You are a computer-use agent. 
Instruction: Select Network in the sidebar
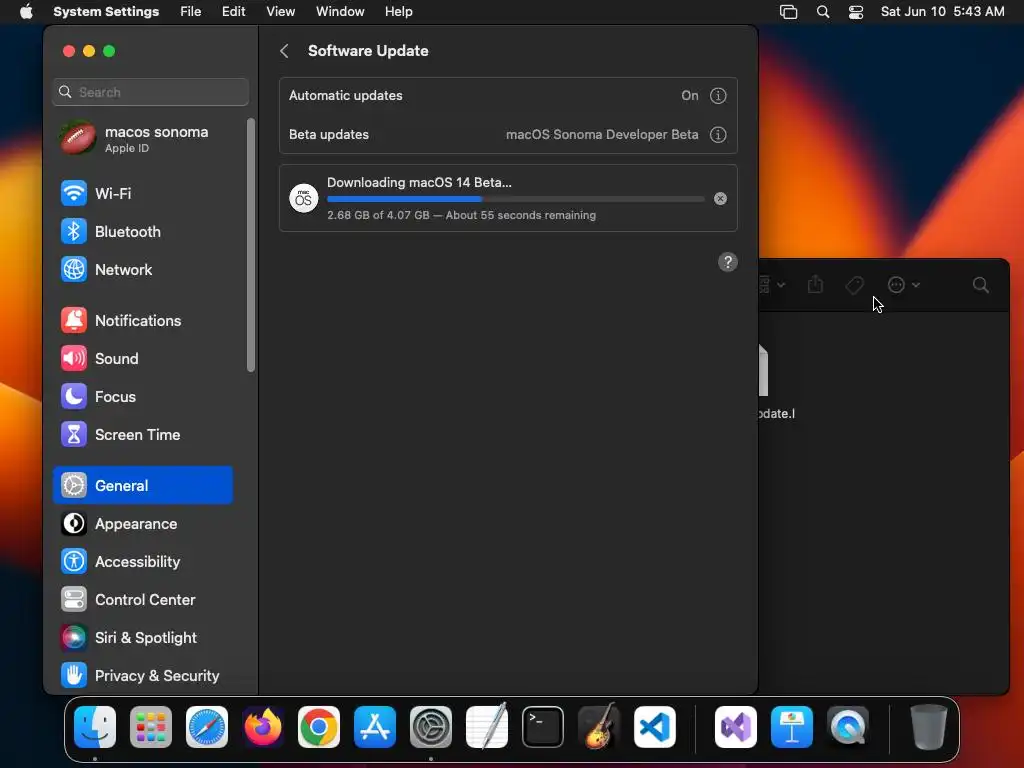click(142, 270)
